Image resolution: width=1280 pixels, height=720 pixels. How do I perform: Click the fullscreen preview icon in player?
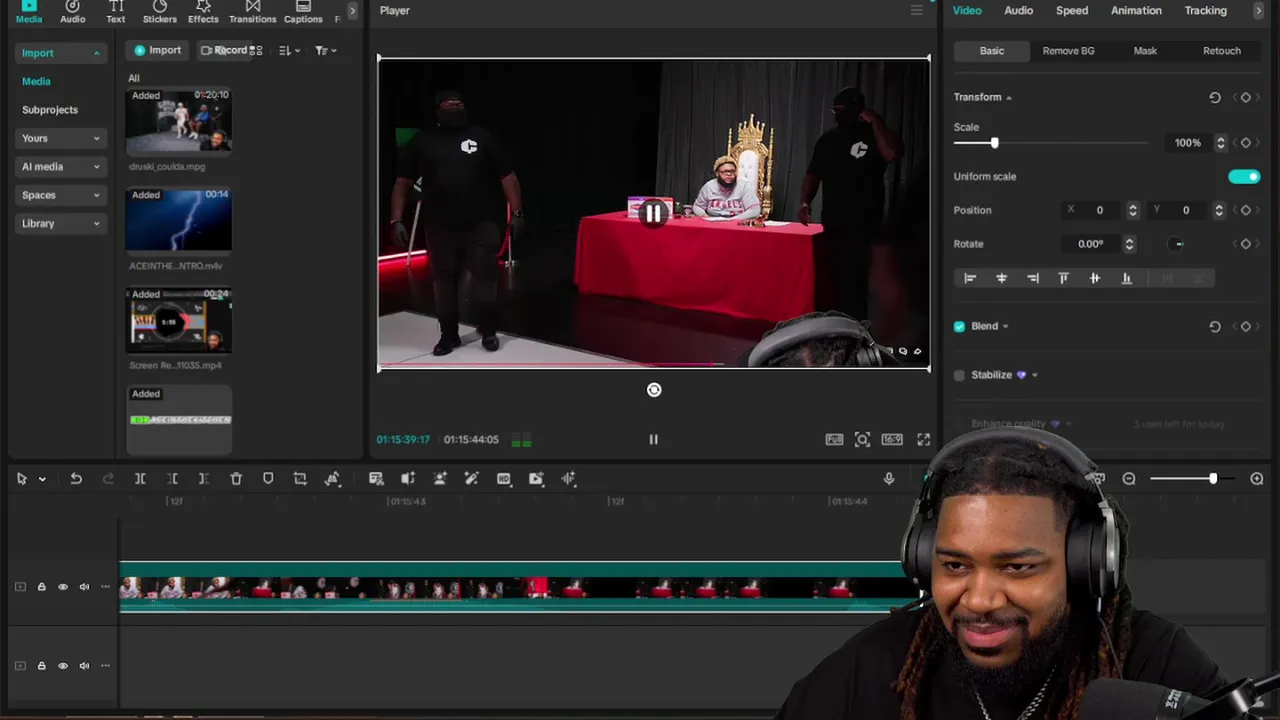(923, 439)
